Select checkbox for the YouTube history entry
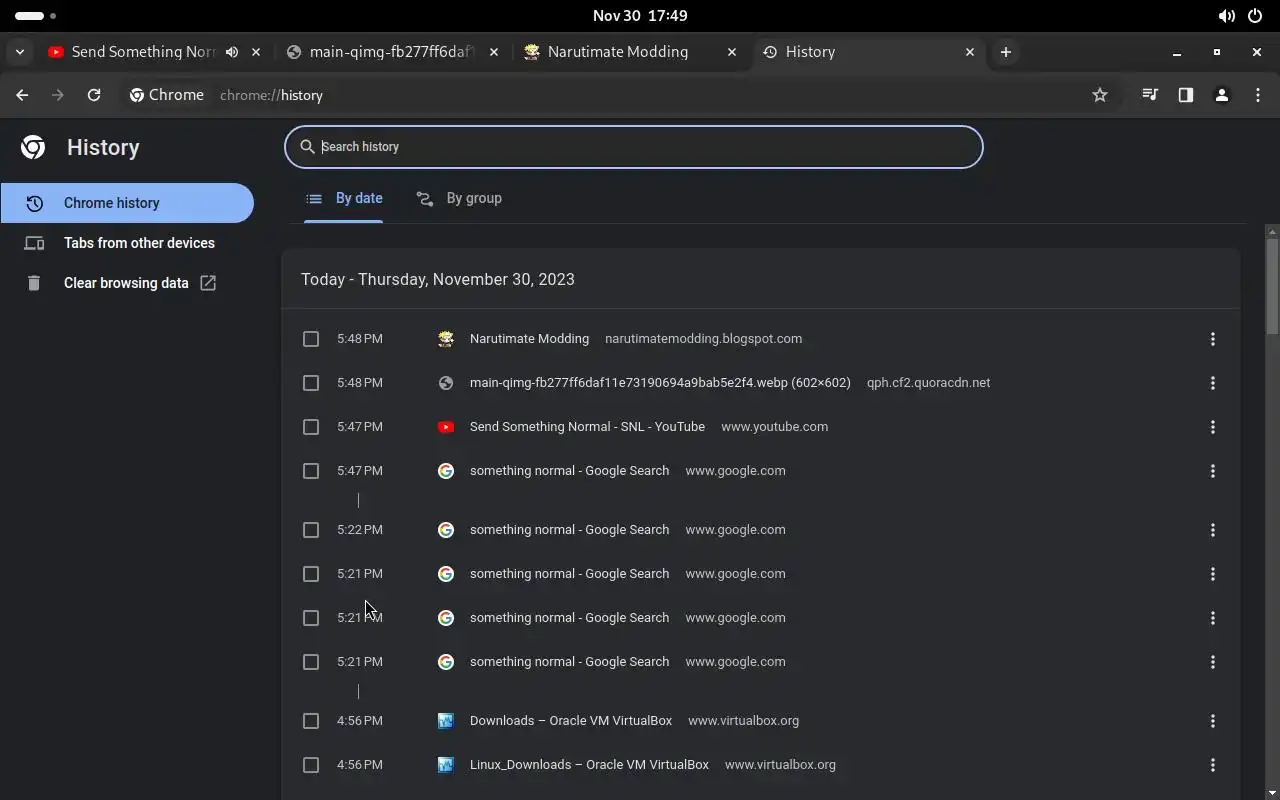This screenshot has height=800, width=1280. (x=311, y=427)
